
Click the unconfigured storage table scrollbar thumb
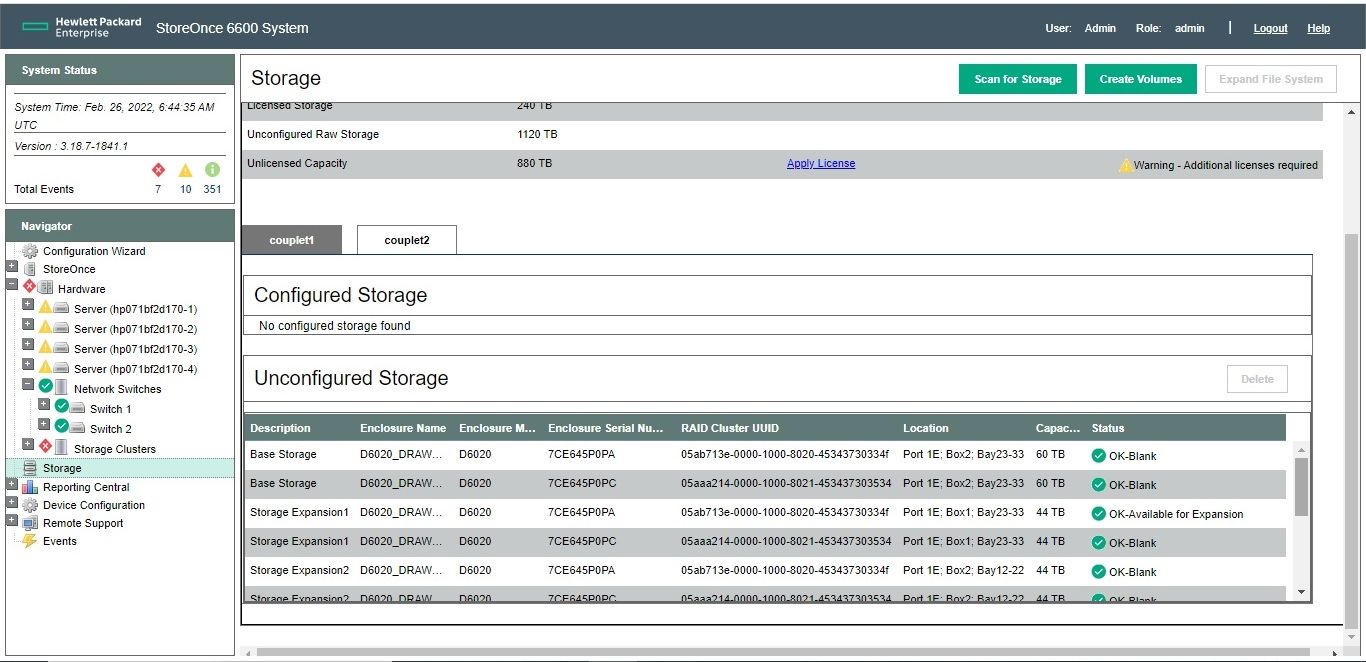tap(1301, 487)
